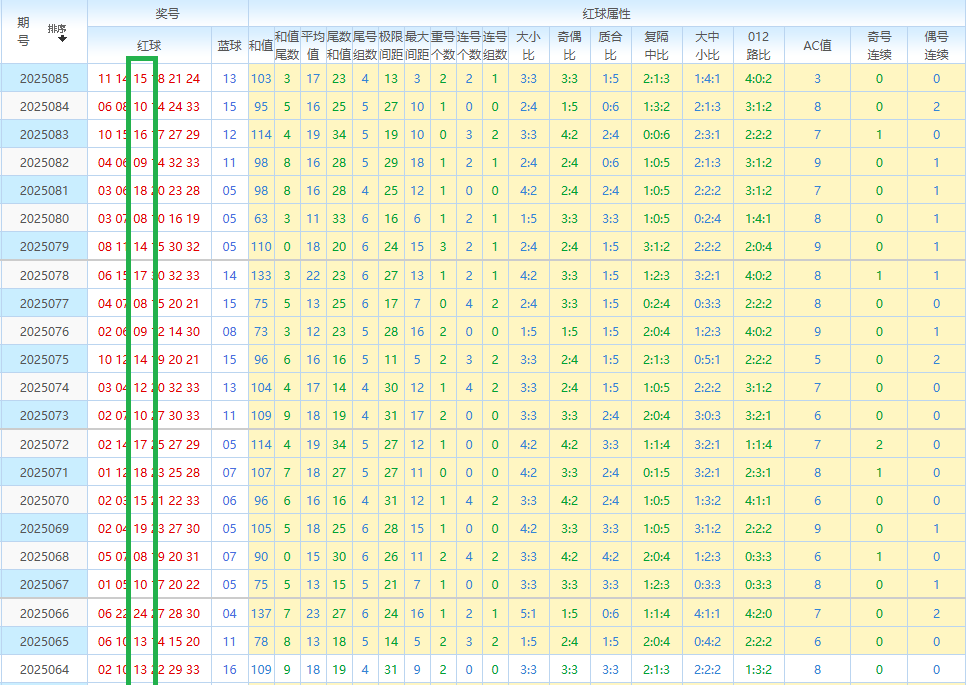Open issue 2025085 row

[x=44, y=78]
